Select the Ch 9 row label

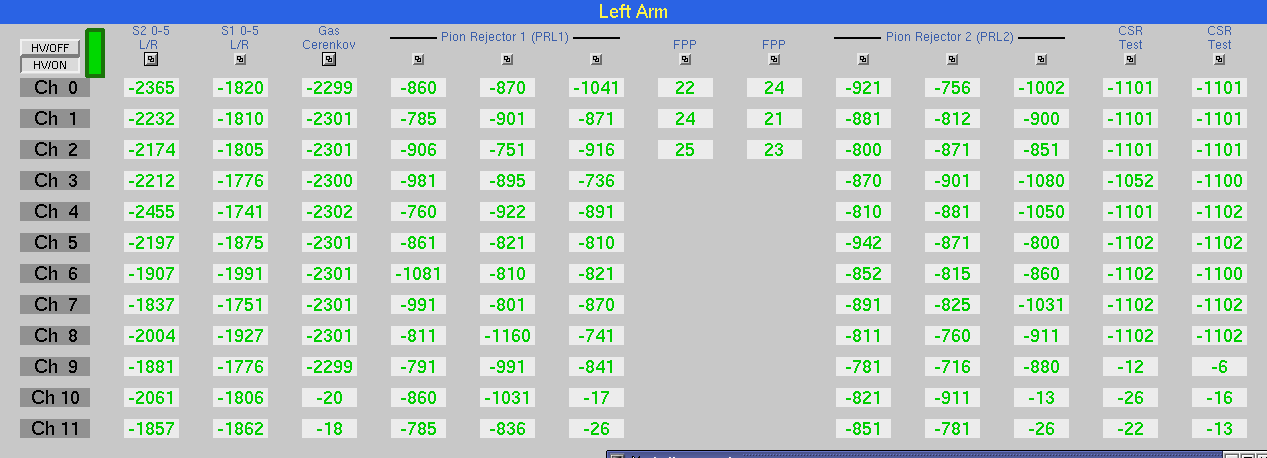(x=55, y=367)
